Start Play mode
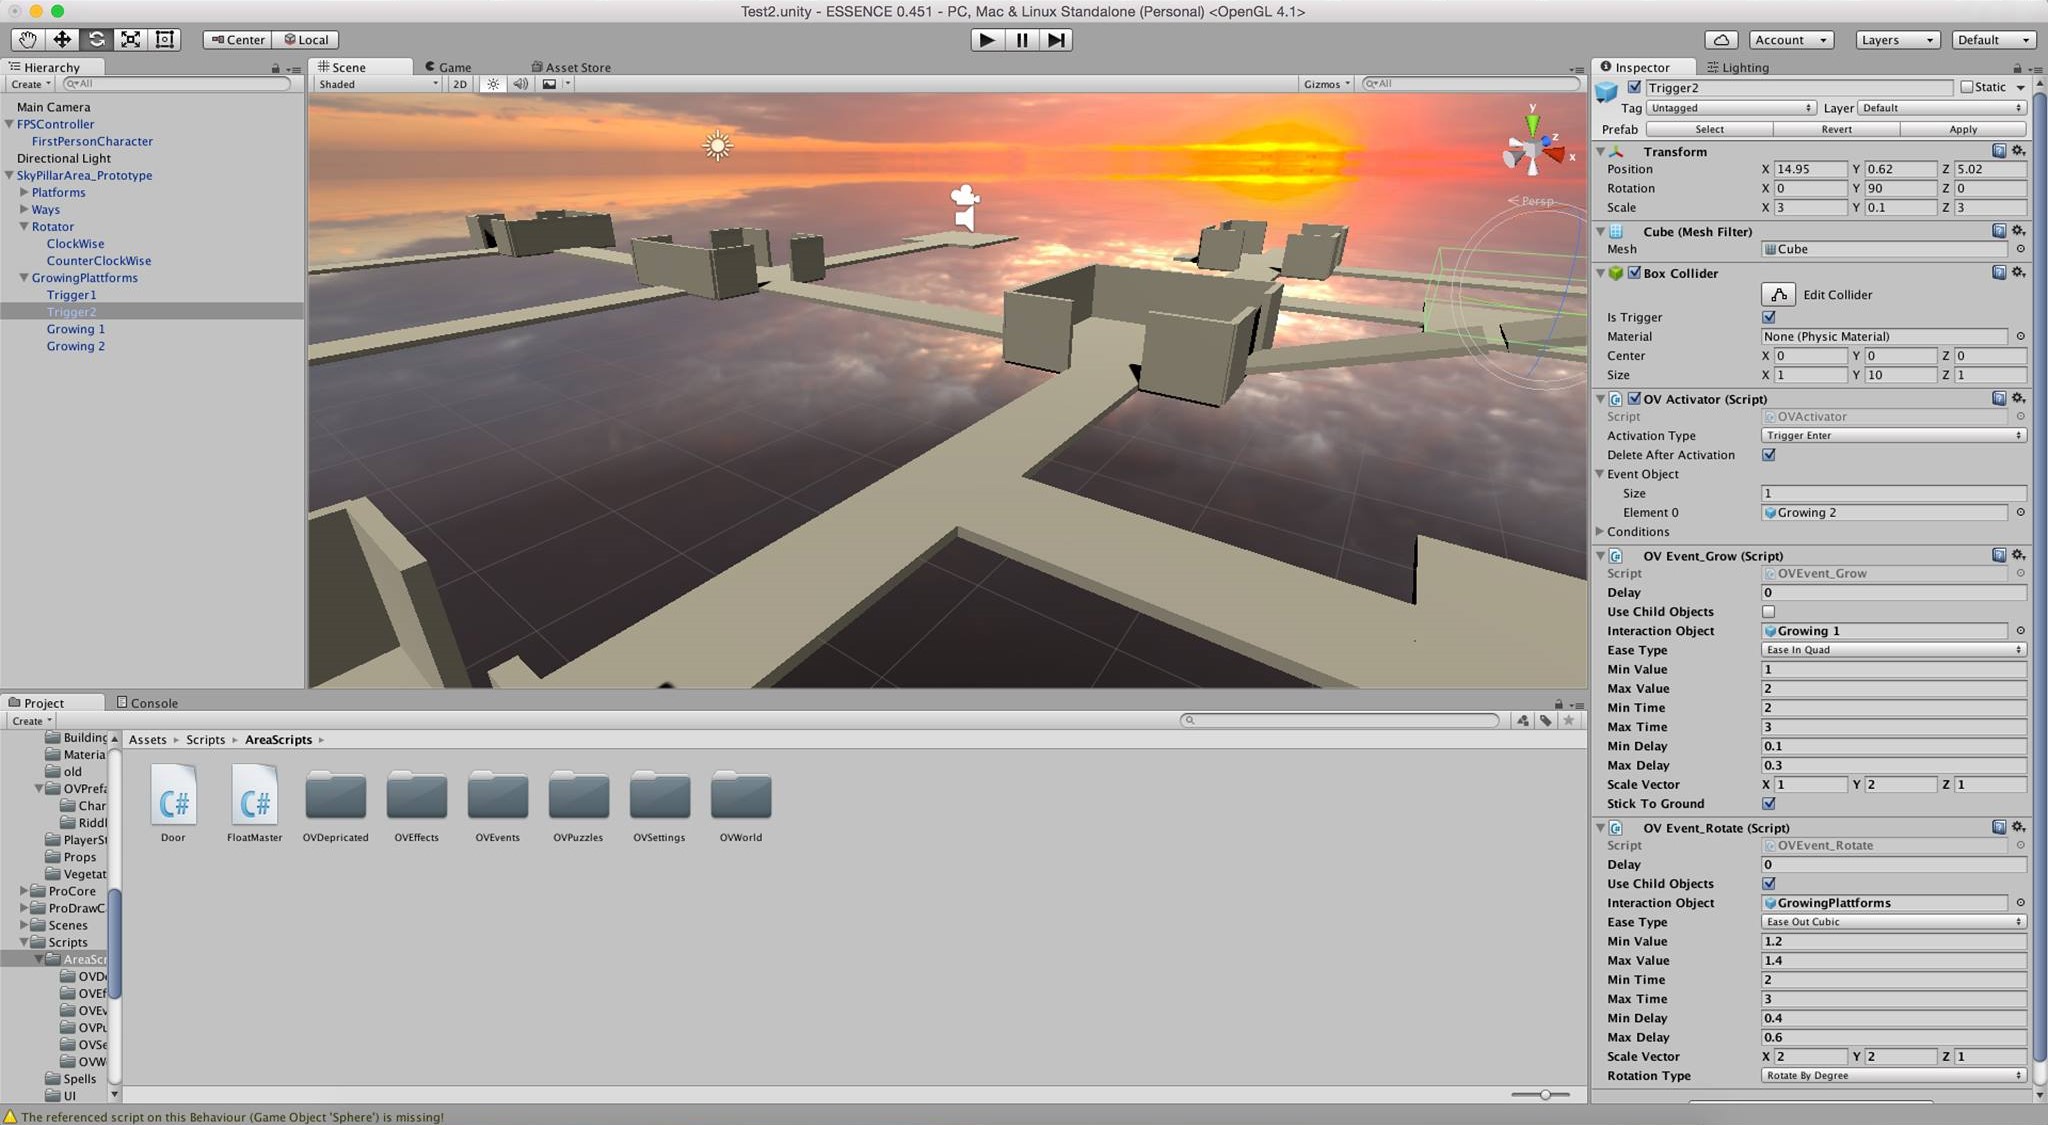Screen dimensions: 2048x1125 (987, 40)
